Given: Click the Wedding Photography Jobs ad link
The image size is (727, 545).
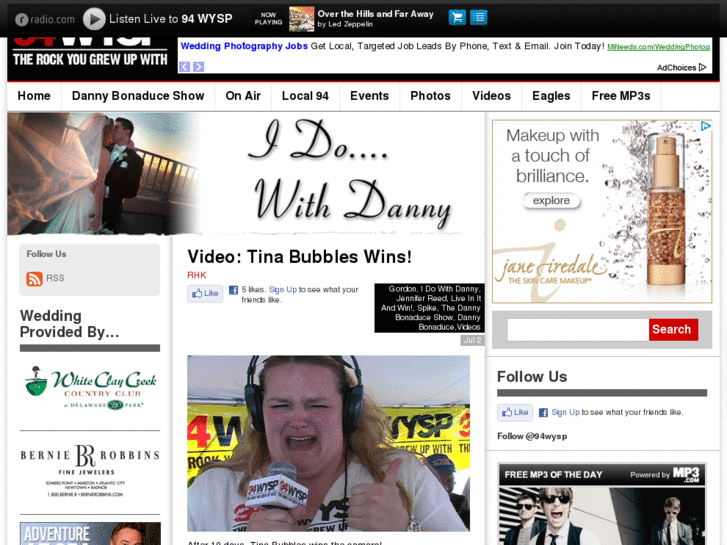Looking at the screenshot, I should pyautogui.click(x=244, y=46).
